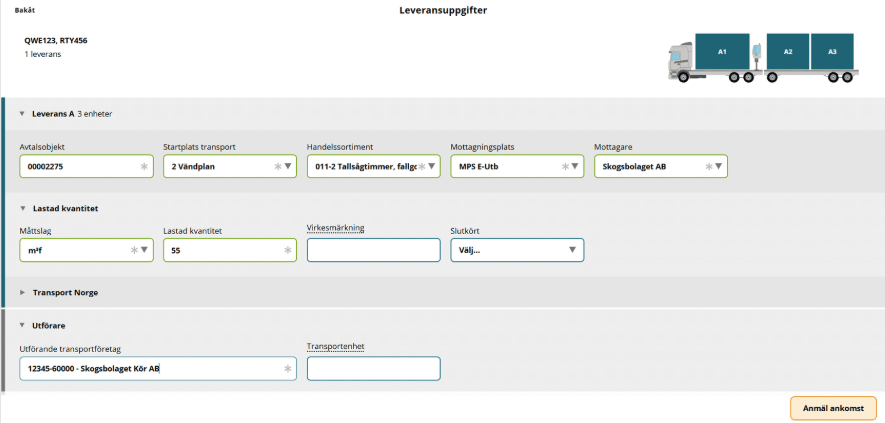Click the asterisk icon in the Utförande transportföretag field
Screen dimensions: 885x423
coord(287,369)
